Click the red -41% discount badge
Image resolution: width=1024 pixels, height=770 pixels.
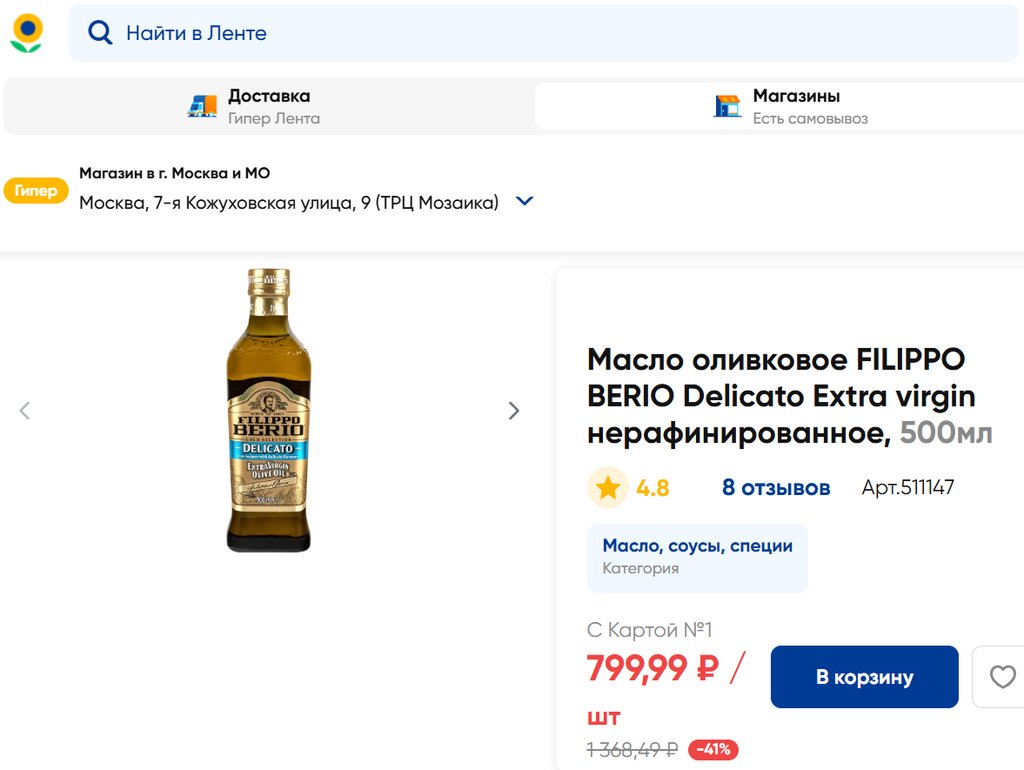click(712, 749)
